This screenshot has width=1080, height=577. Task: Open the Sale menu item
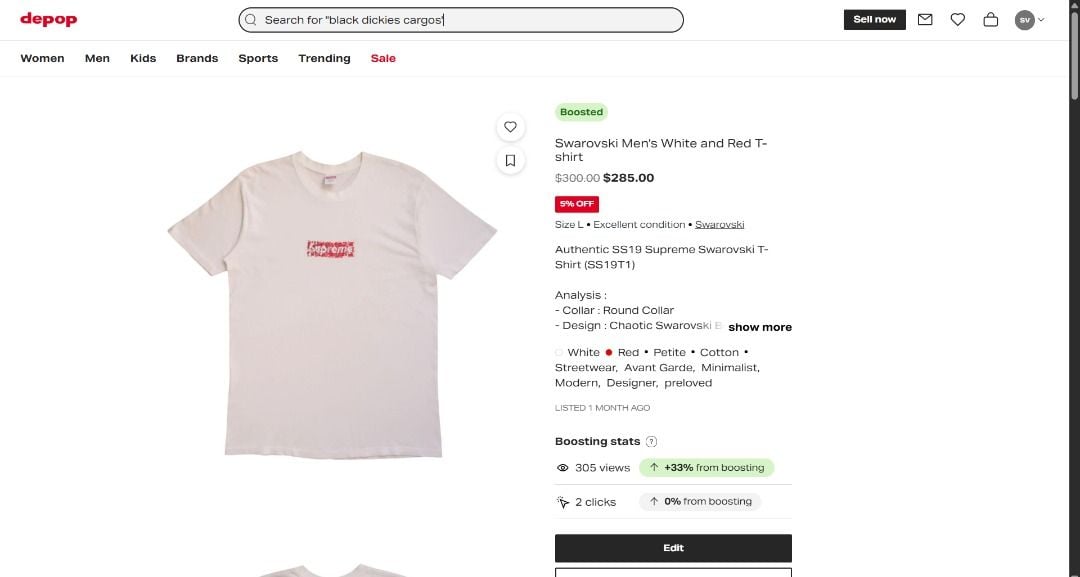[383, 58]
